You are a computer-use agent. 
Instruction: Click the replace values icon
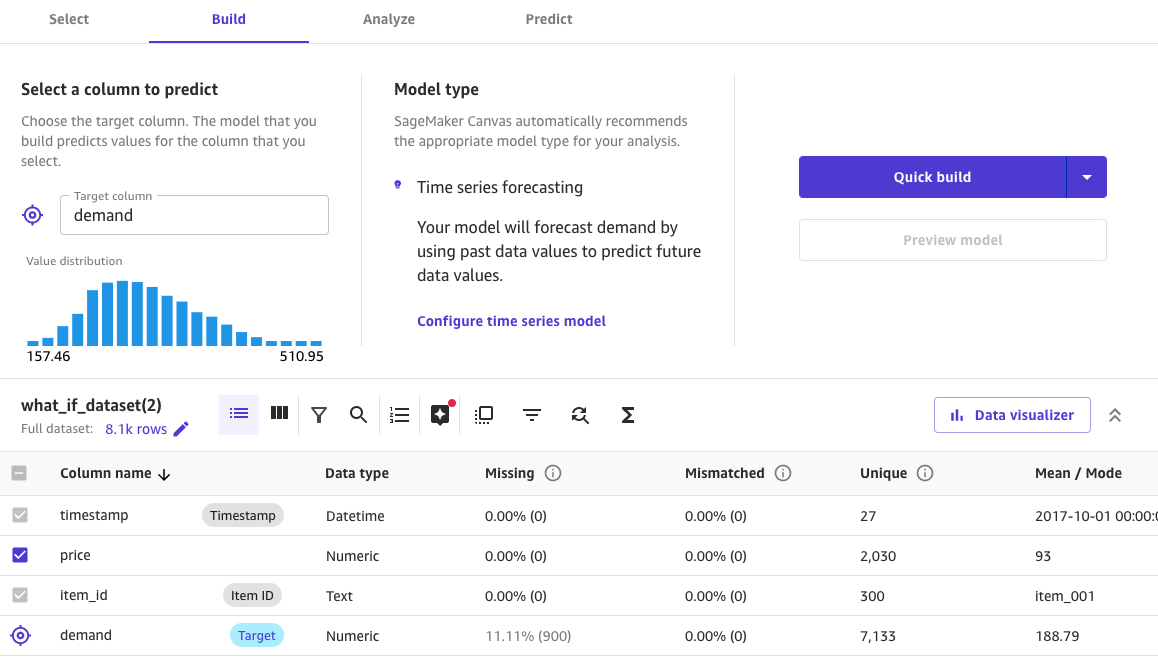coord(580,415)
